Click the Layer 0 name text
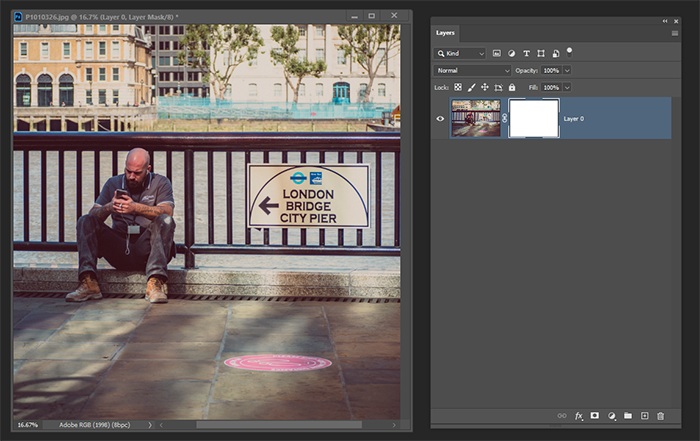This screenshot has height=441, width=700. click(573, 119)
